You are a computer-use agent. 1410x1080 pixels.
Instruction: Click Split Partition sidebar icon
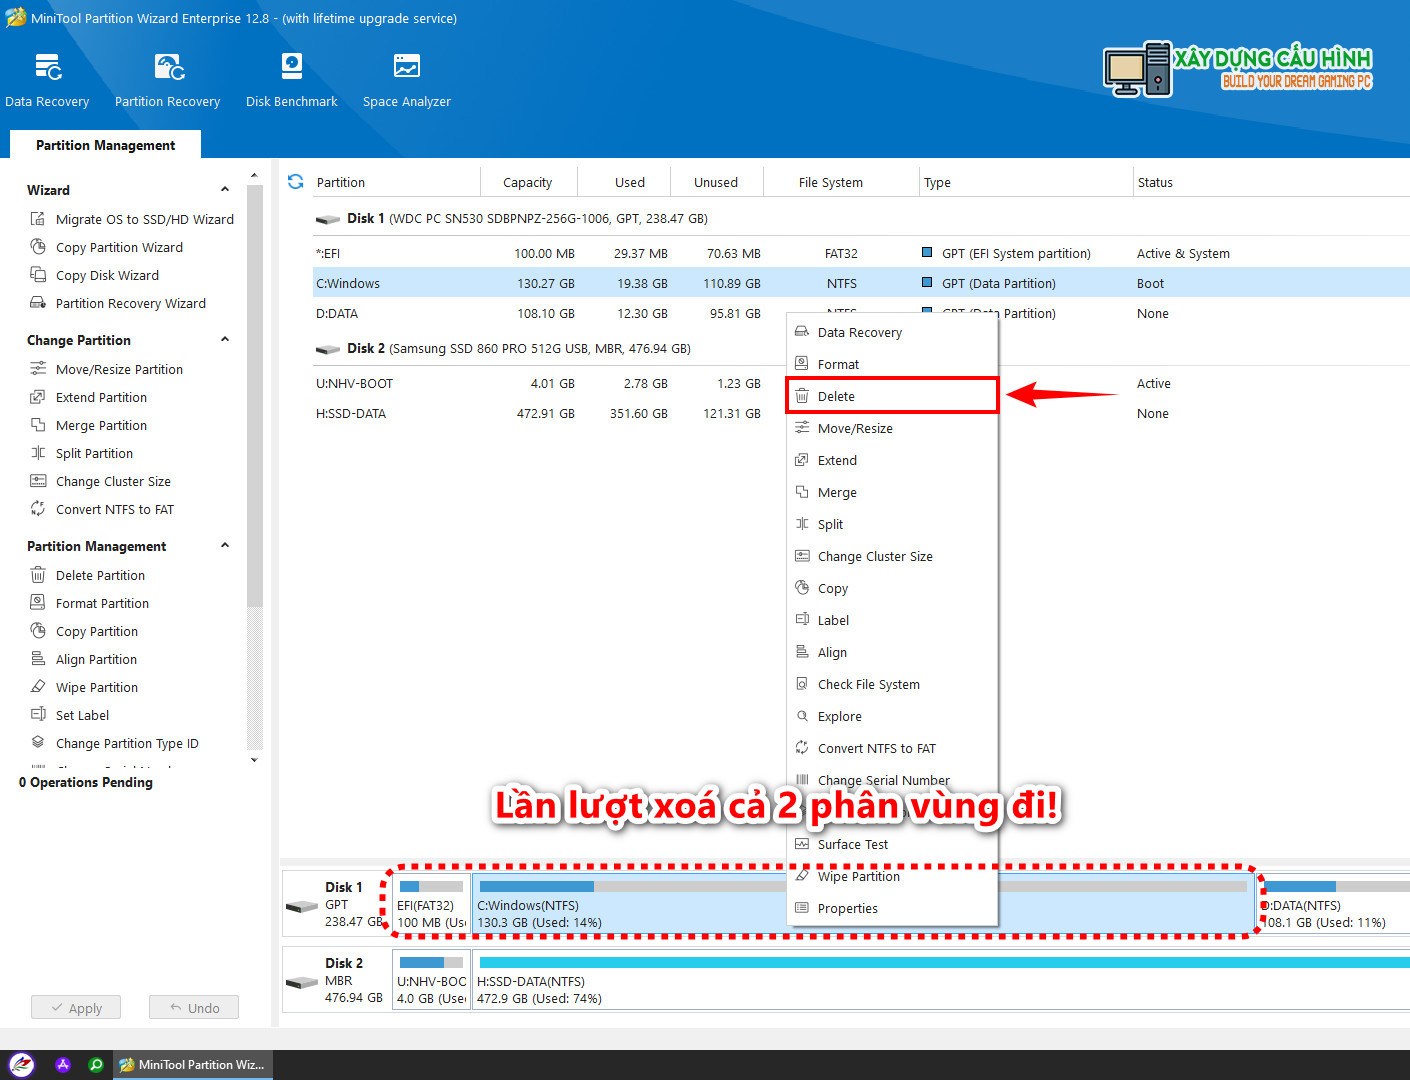[x=38, y=453]
